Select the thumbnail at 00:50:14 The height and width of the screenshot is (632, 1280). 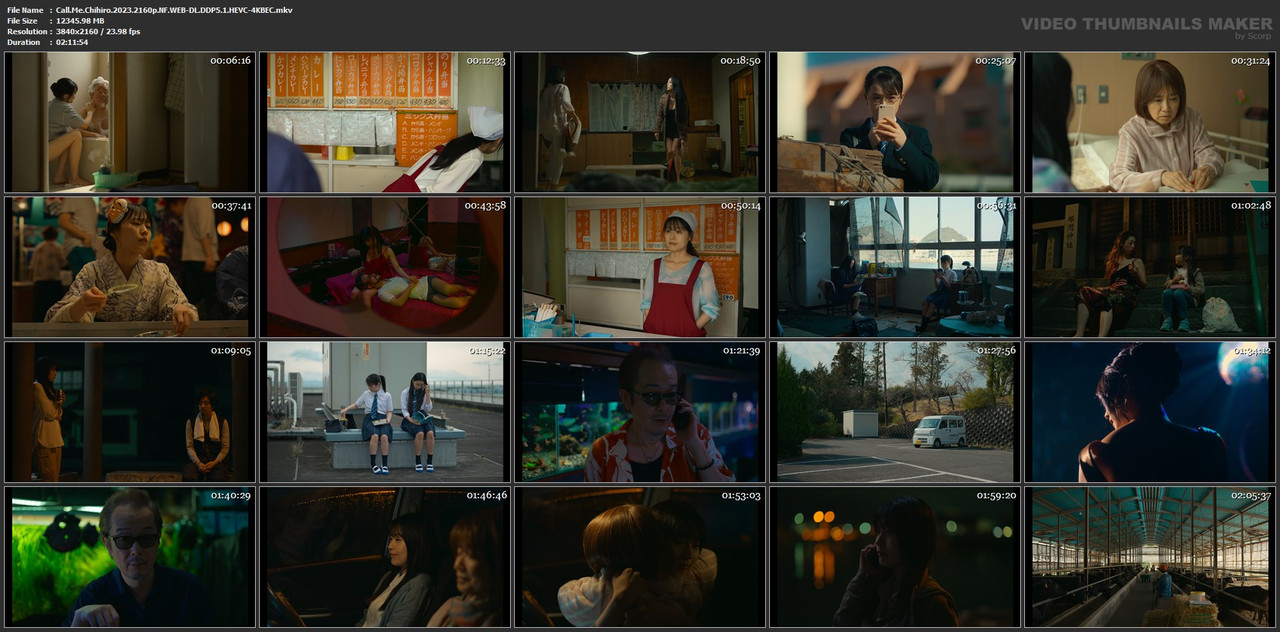[640, 267]
